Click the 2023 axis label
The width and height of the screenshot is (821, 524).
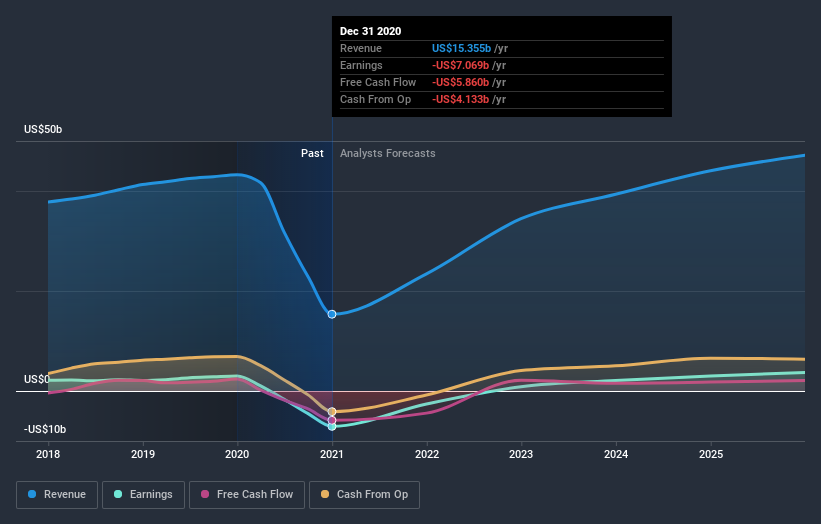click(521, 454)
